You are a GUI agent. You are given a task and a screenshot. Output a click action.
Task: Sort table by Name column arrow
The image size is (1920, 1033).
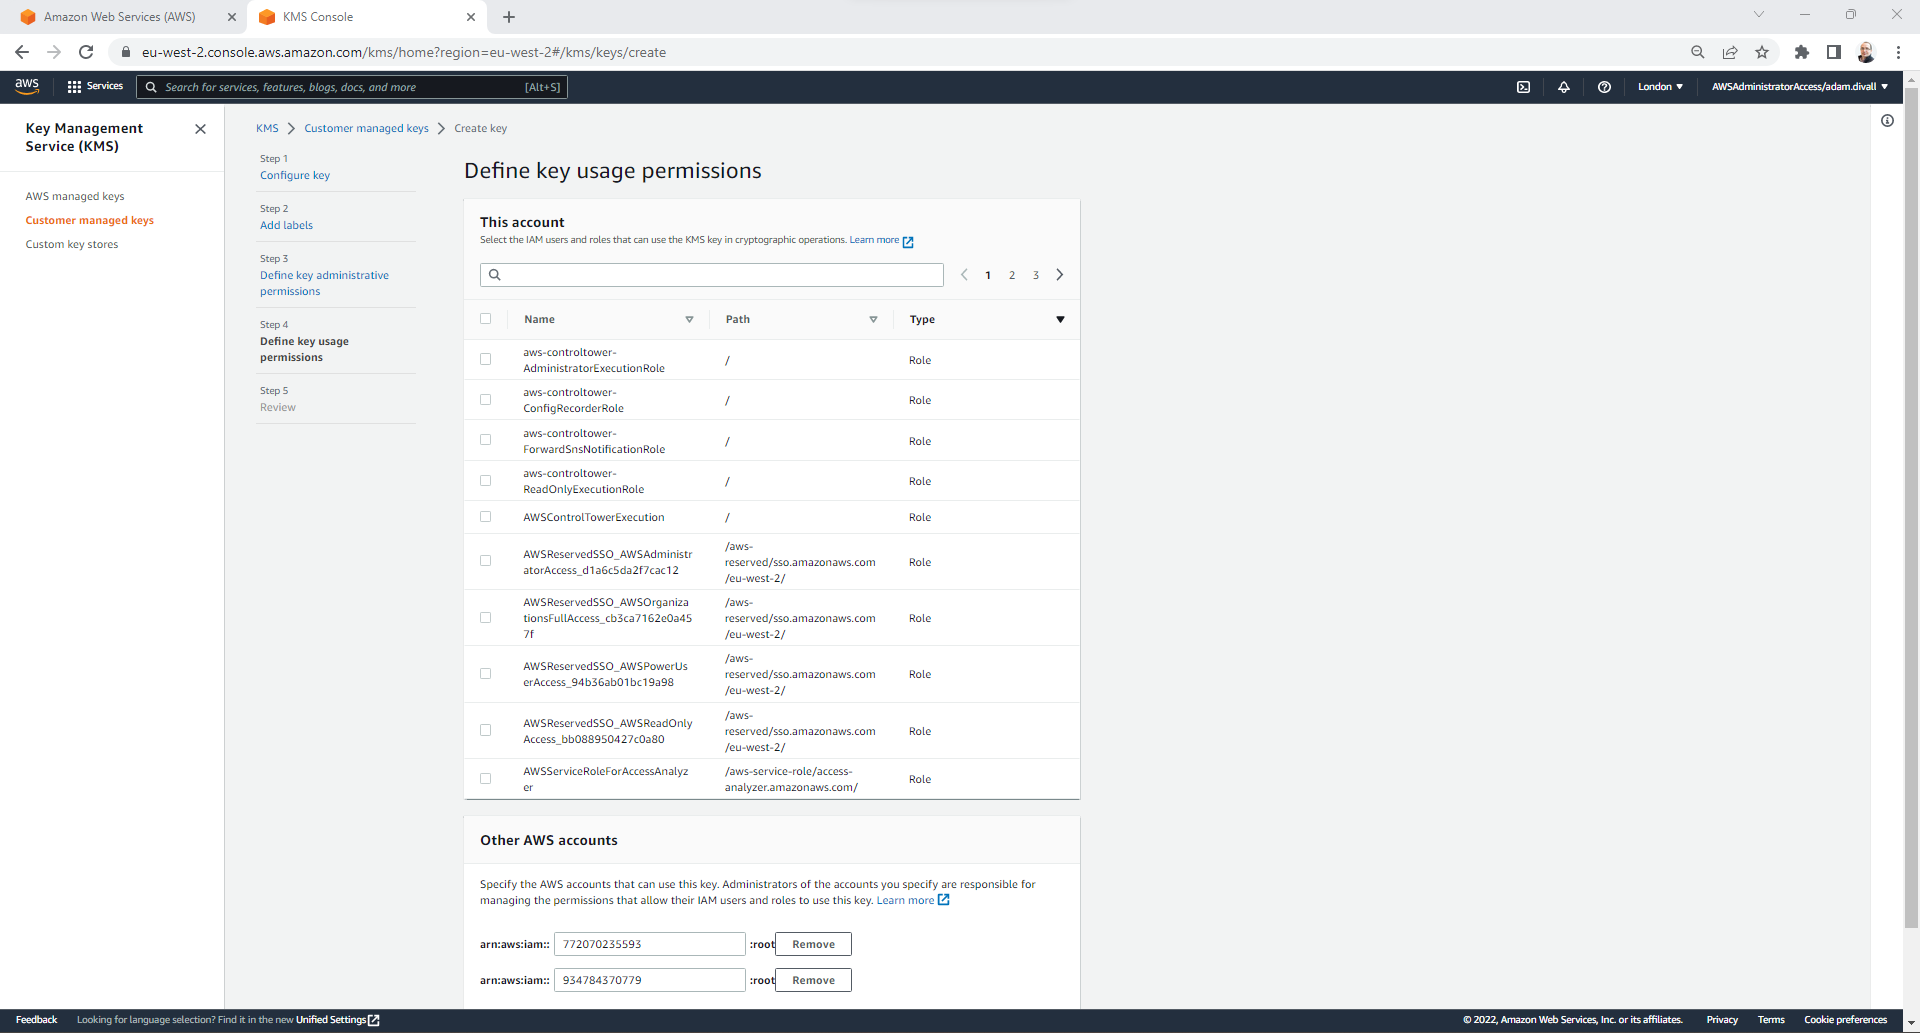click(x=689, y=320)
